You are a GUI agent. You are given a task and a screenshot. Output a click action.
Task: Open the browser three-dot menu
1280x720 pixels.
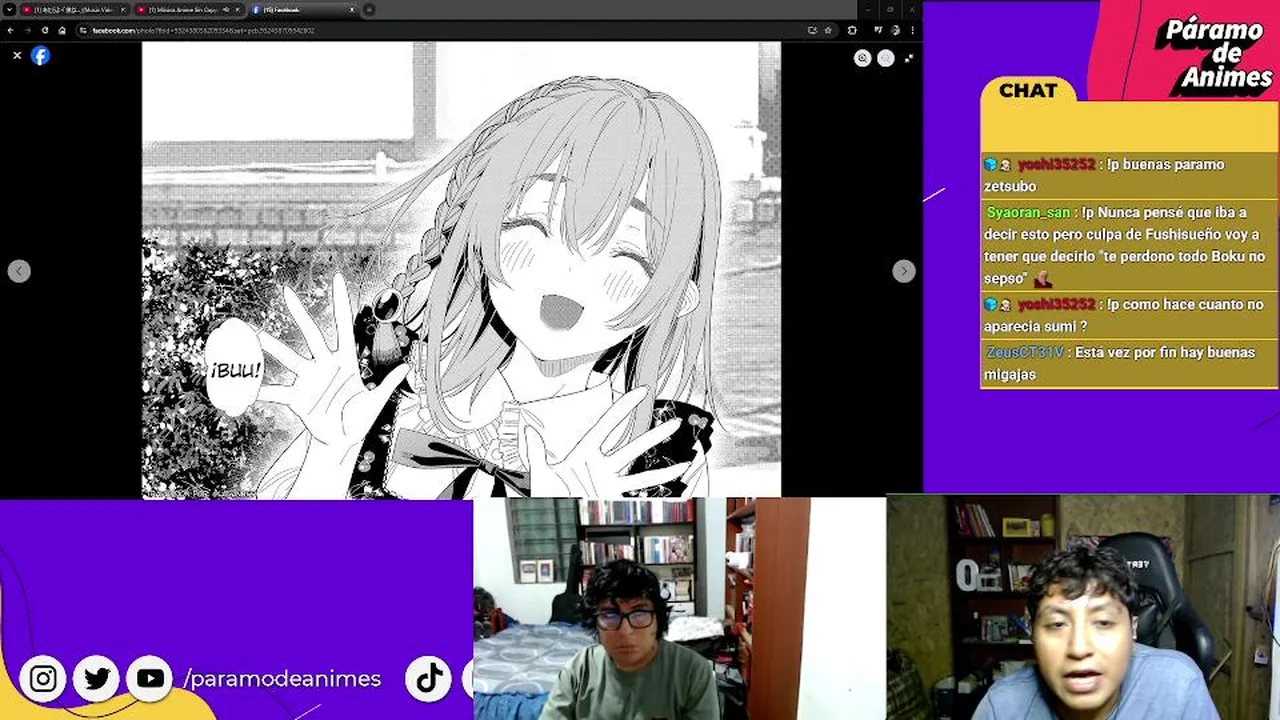click(x=911, y=30)
